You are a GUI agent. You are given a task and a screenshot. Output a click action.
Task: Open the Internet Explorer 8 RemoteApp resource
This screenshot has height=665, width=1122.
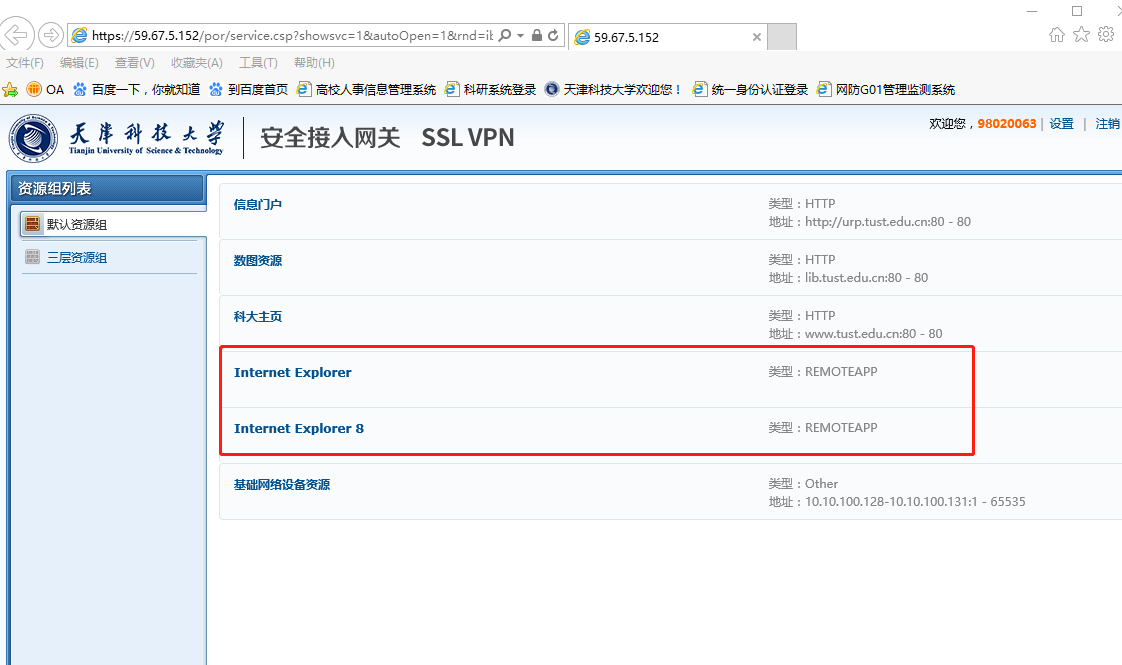(x=298, y=428)
